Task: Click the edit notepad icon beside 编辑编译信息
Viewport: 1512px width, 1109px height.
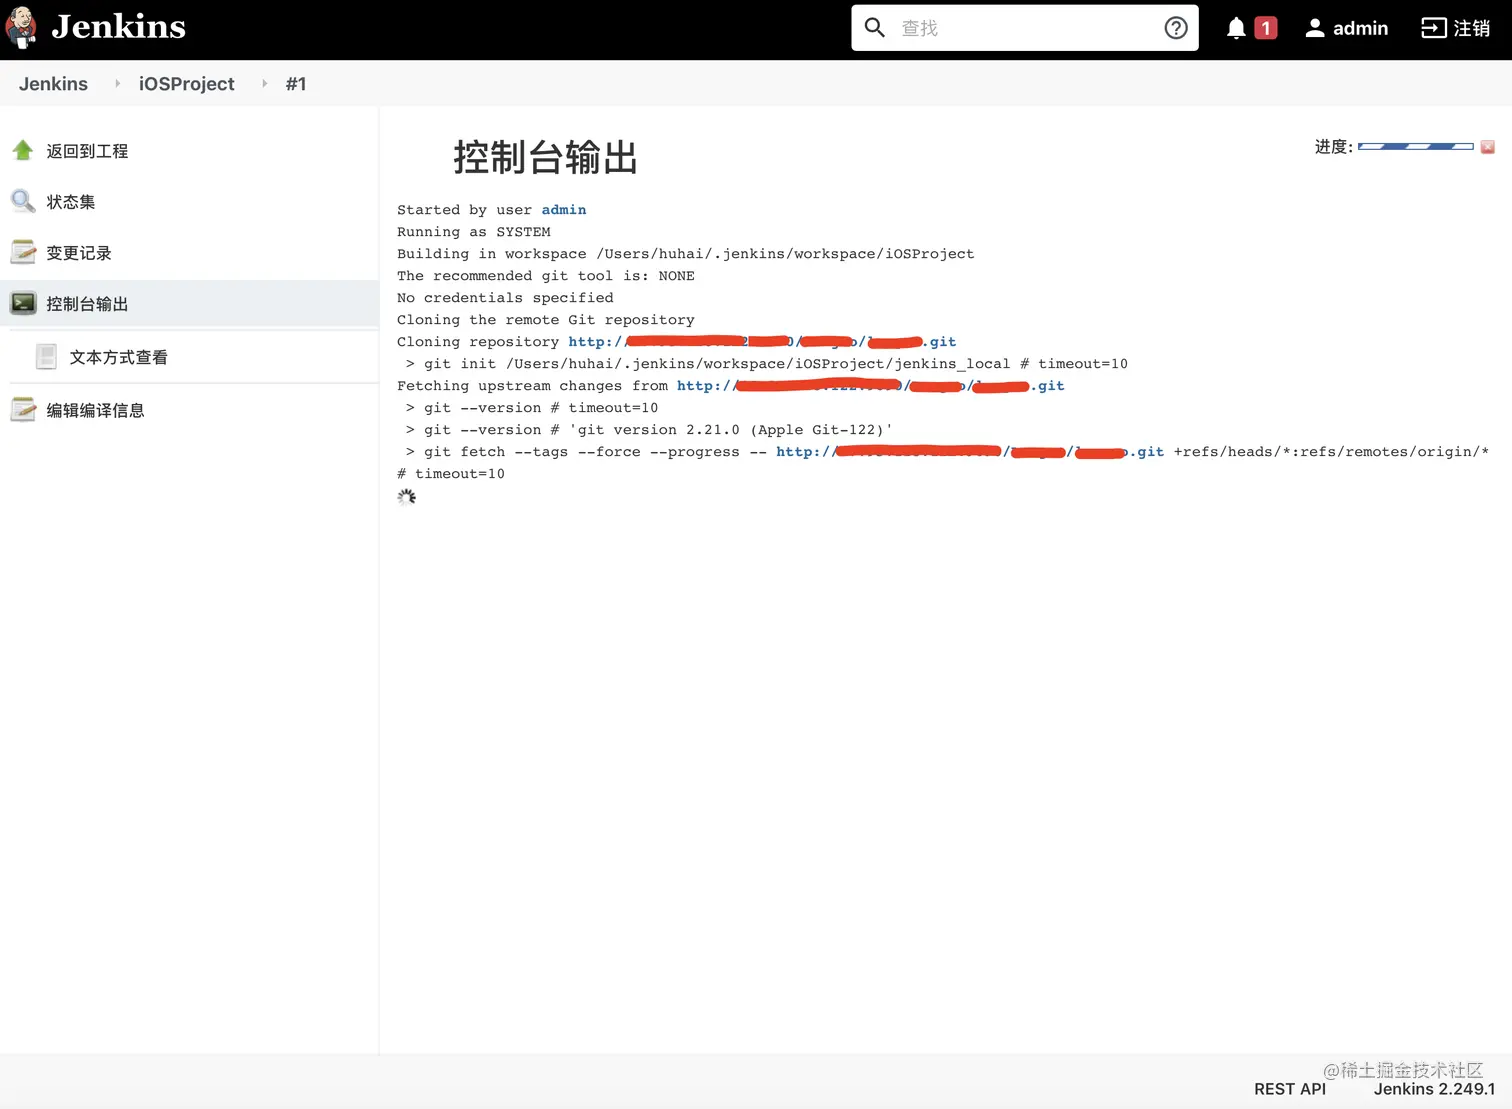Action: (x=23, y=409)
